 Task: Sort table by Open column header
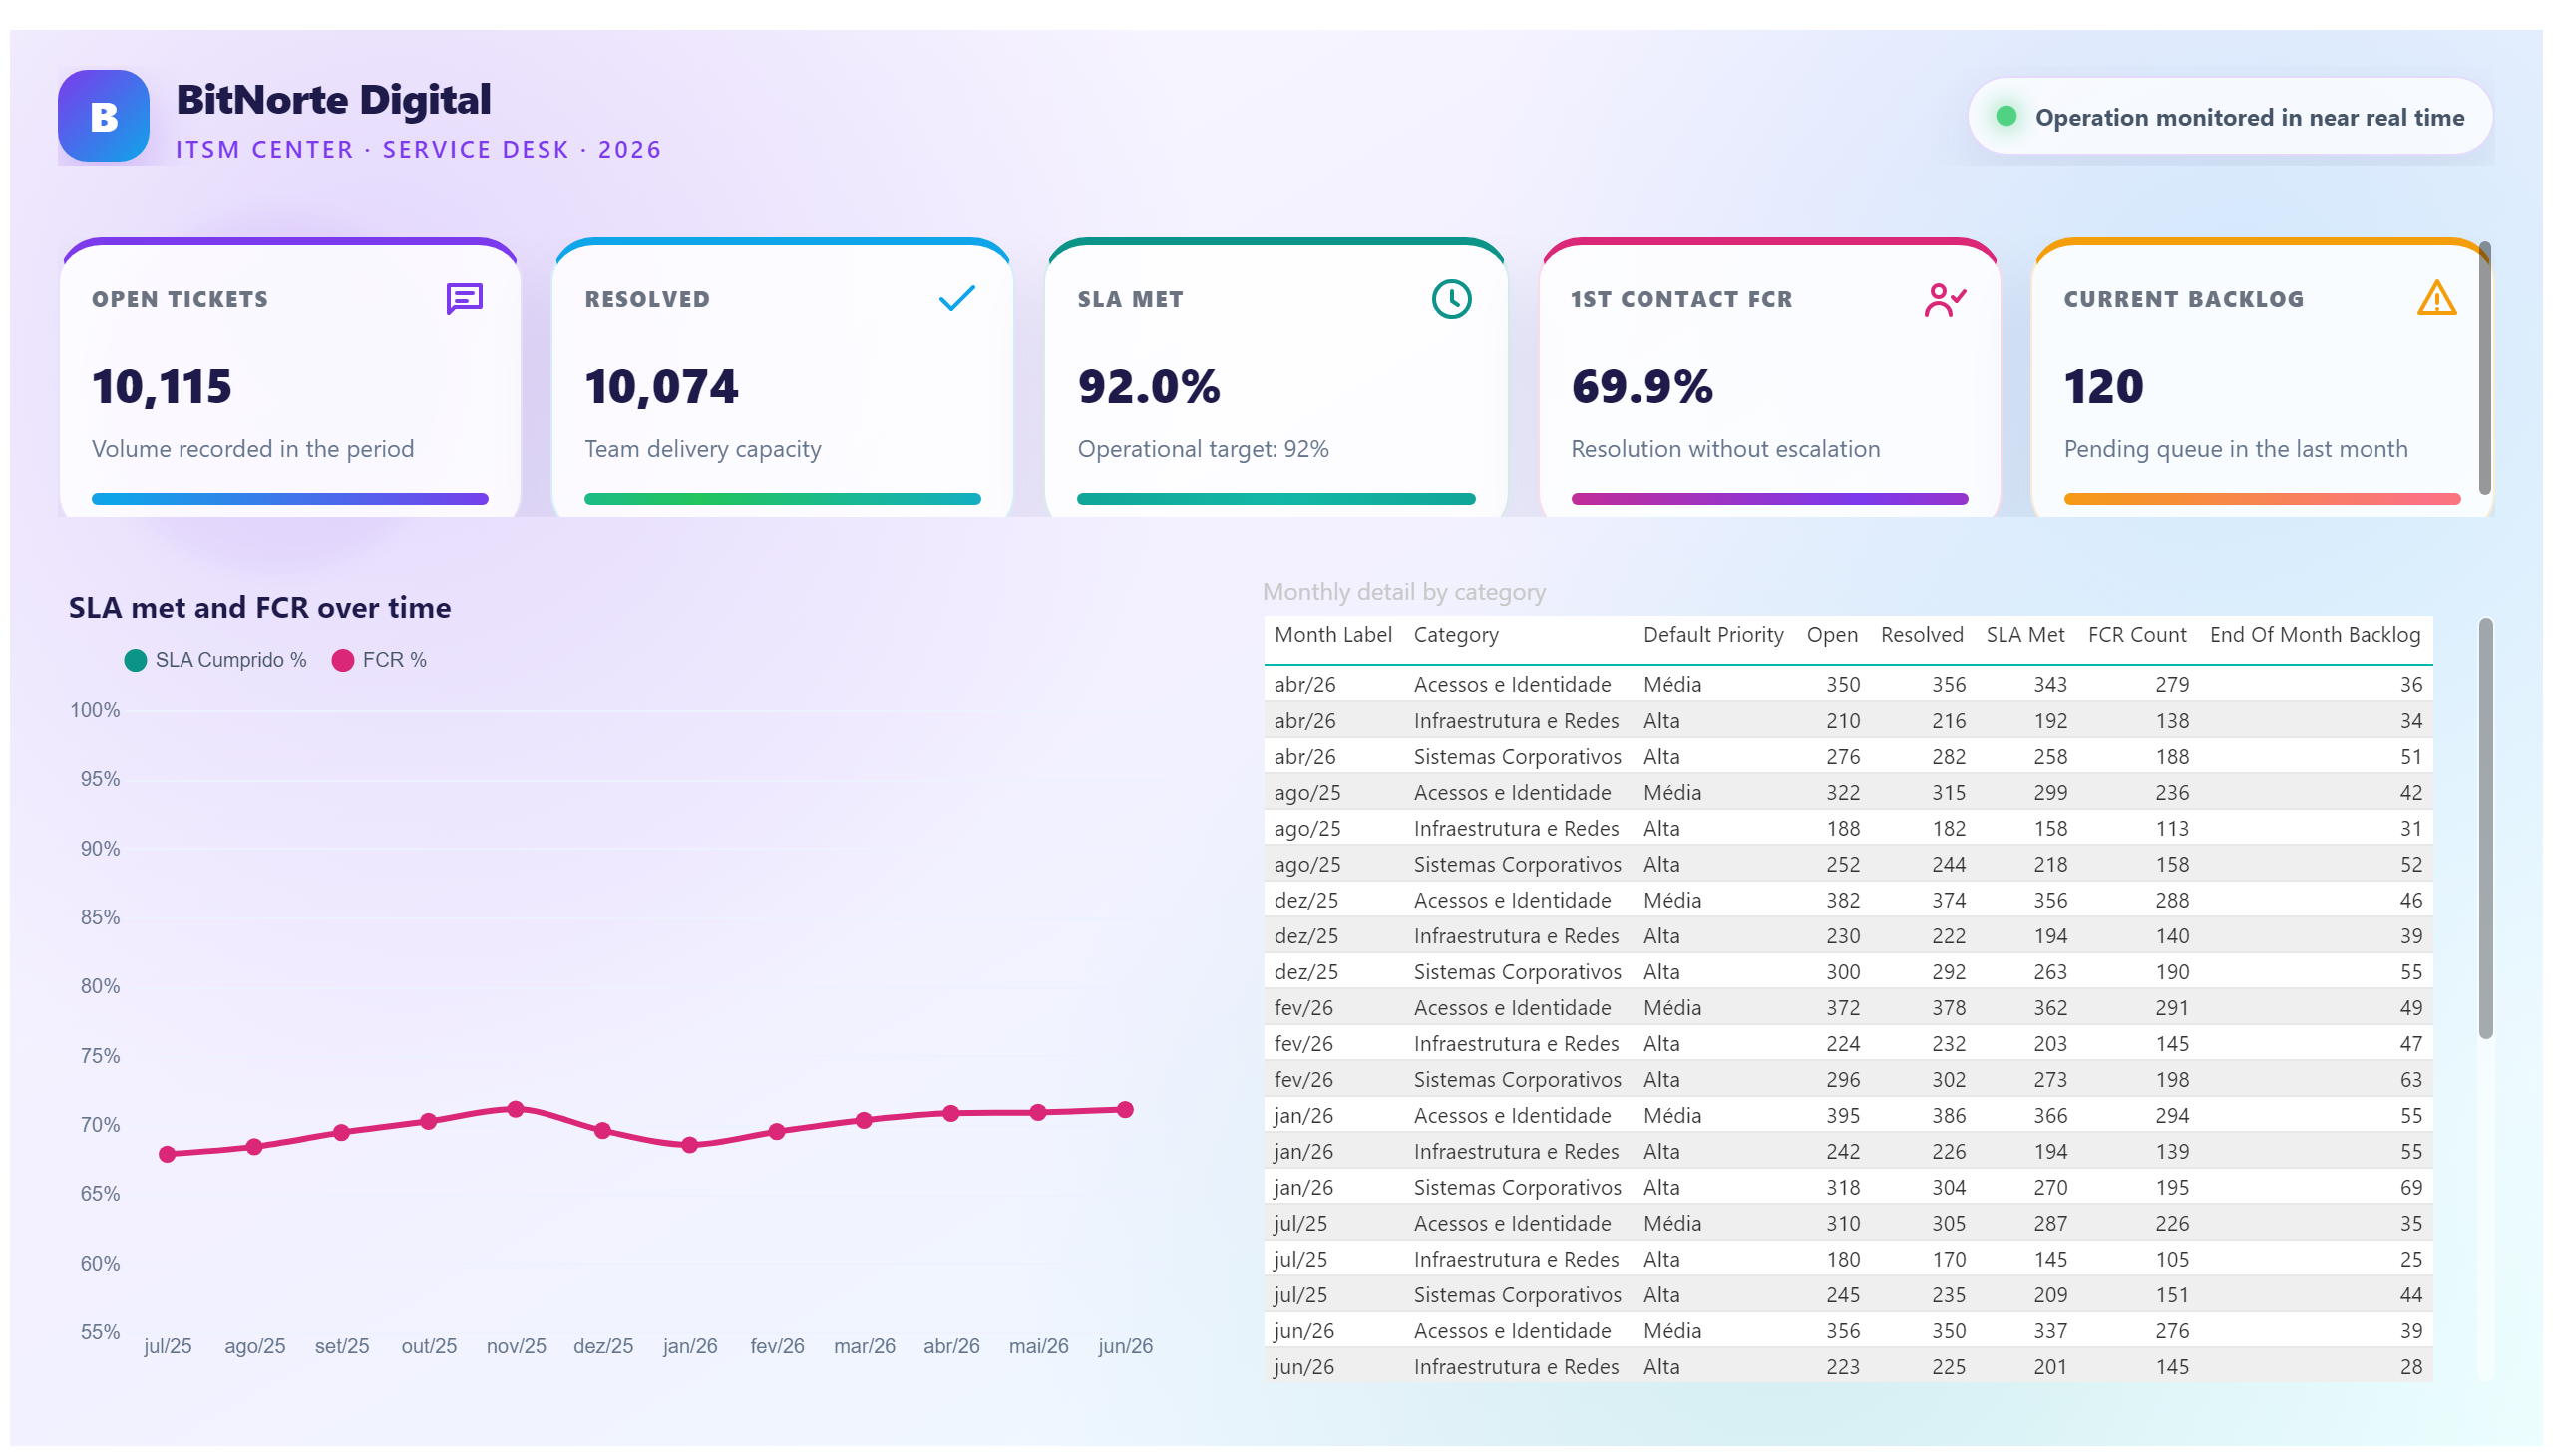1831,635
